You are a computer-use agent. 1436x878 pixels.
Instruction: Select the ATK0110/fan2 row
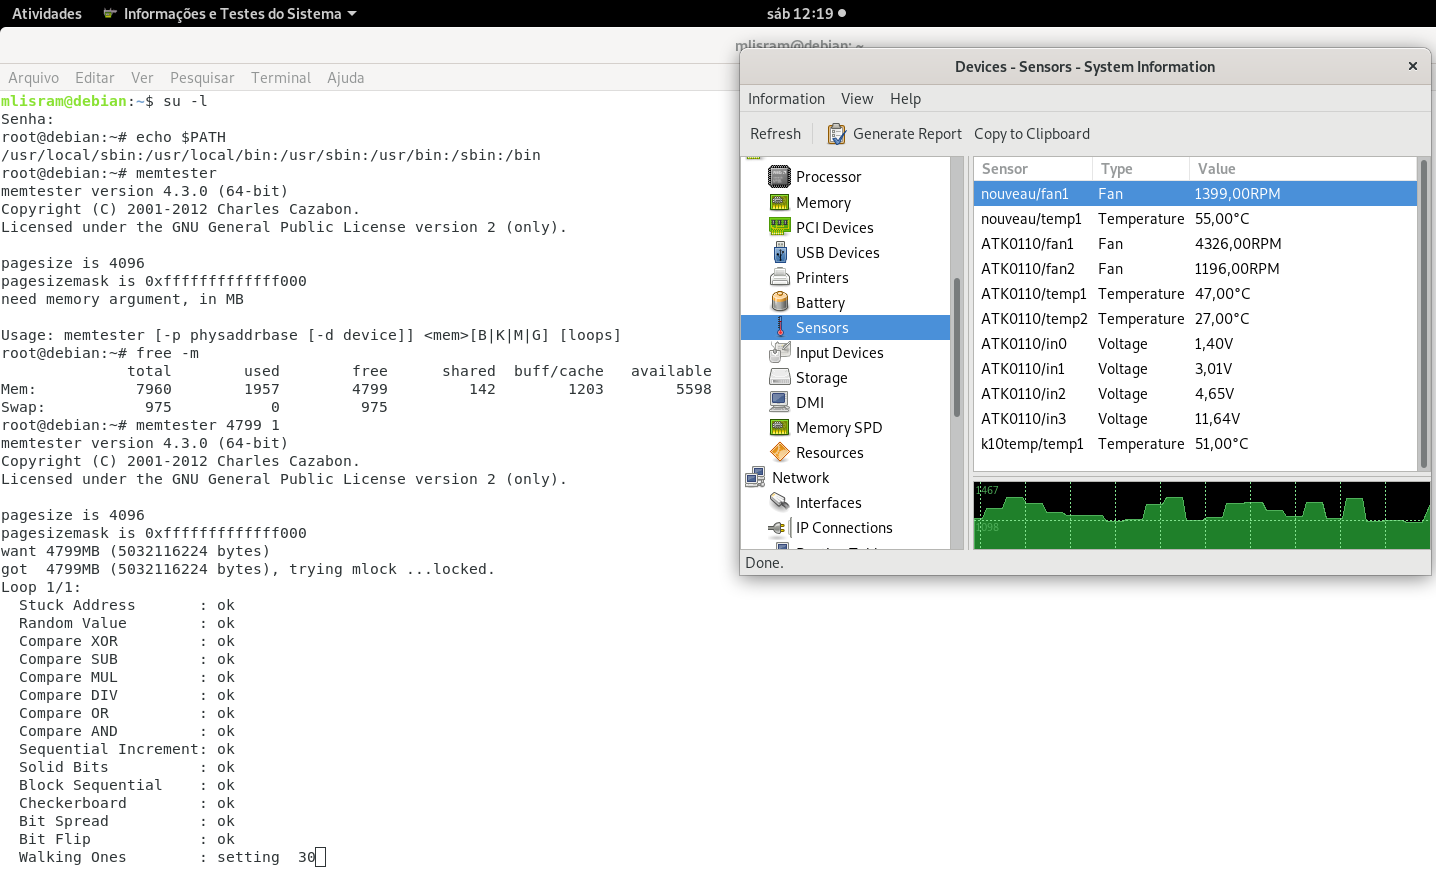click(x=1195, y=269)
